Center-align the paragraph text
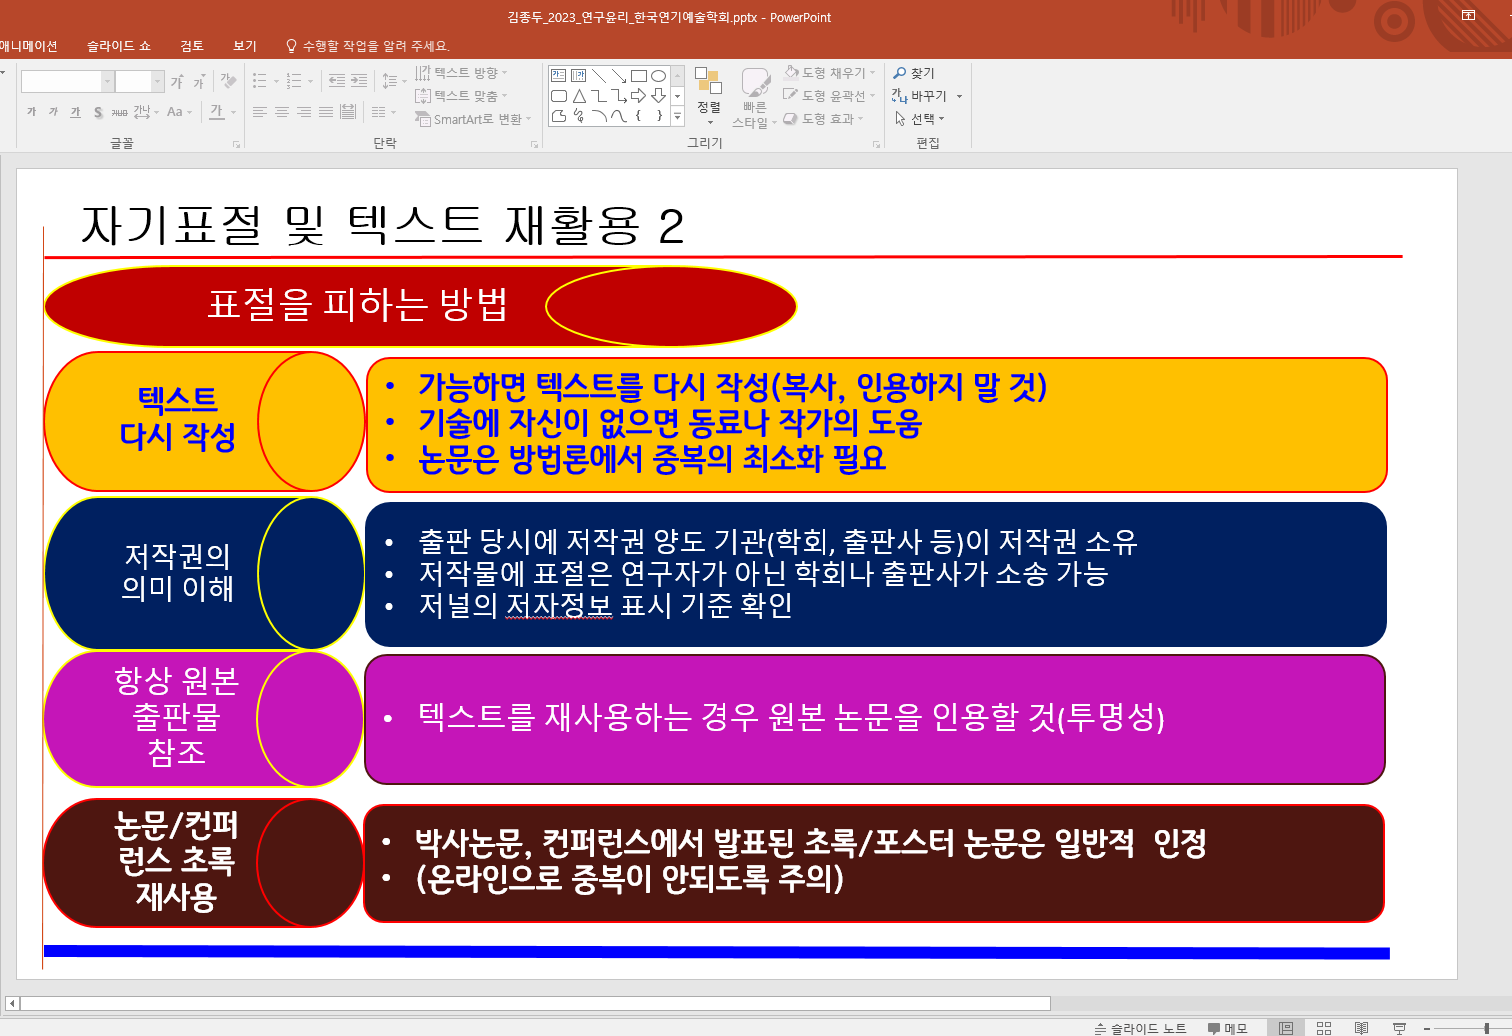1512x1036 pixels. 282,112
